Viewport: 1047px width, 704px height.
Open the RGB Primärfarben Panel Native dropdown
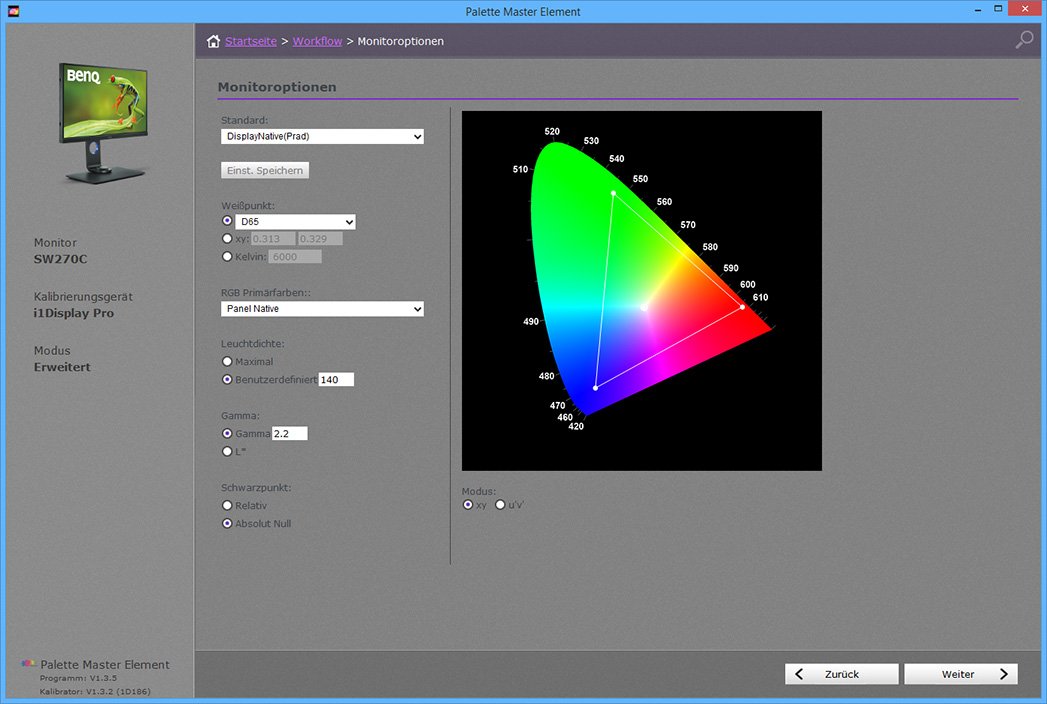[322, 309]
